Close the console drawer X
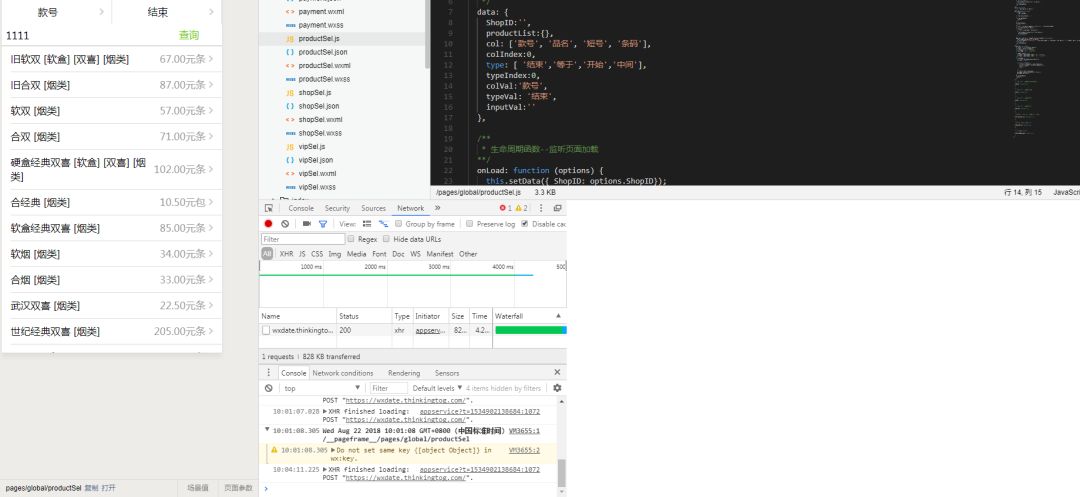The height and width of the screenshot is (497, 1080). pyautogui.click(x=557, y=372)
